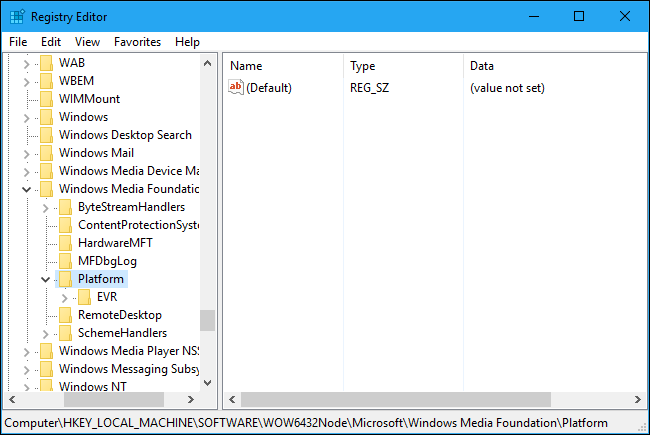This screenshot has height=435, width=650.
Task: Expand the Windows Media Device Manager key
Action: click(x=27, y=172)
